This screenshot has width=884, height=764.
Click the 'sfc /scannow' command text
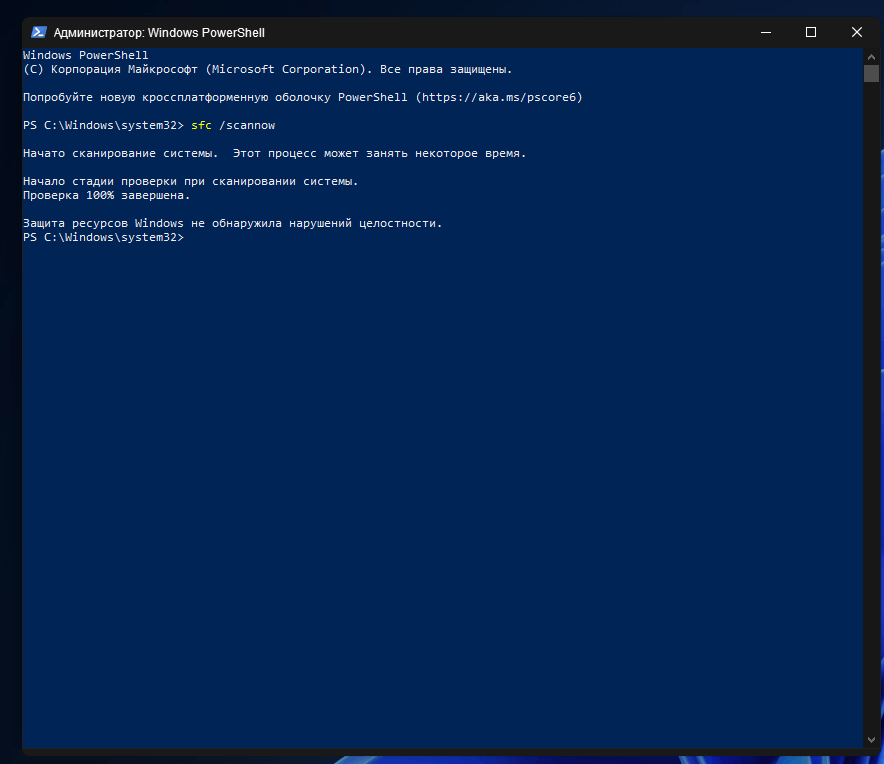233,125
